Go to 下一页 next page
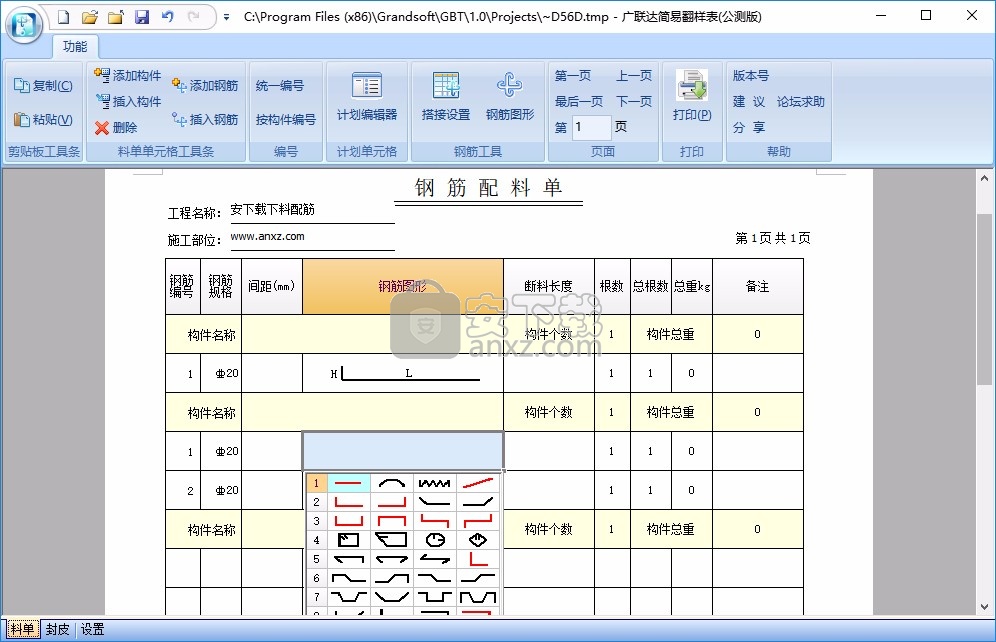Screen dimensions: 996x642 [x=634, y=101]
